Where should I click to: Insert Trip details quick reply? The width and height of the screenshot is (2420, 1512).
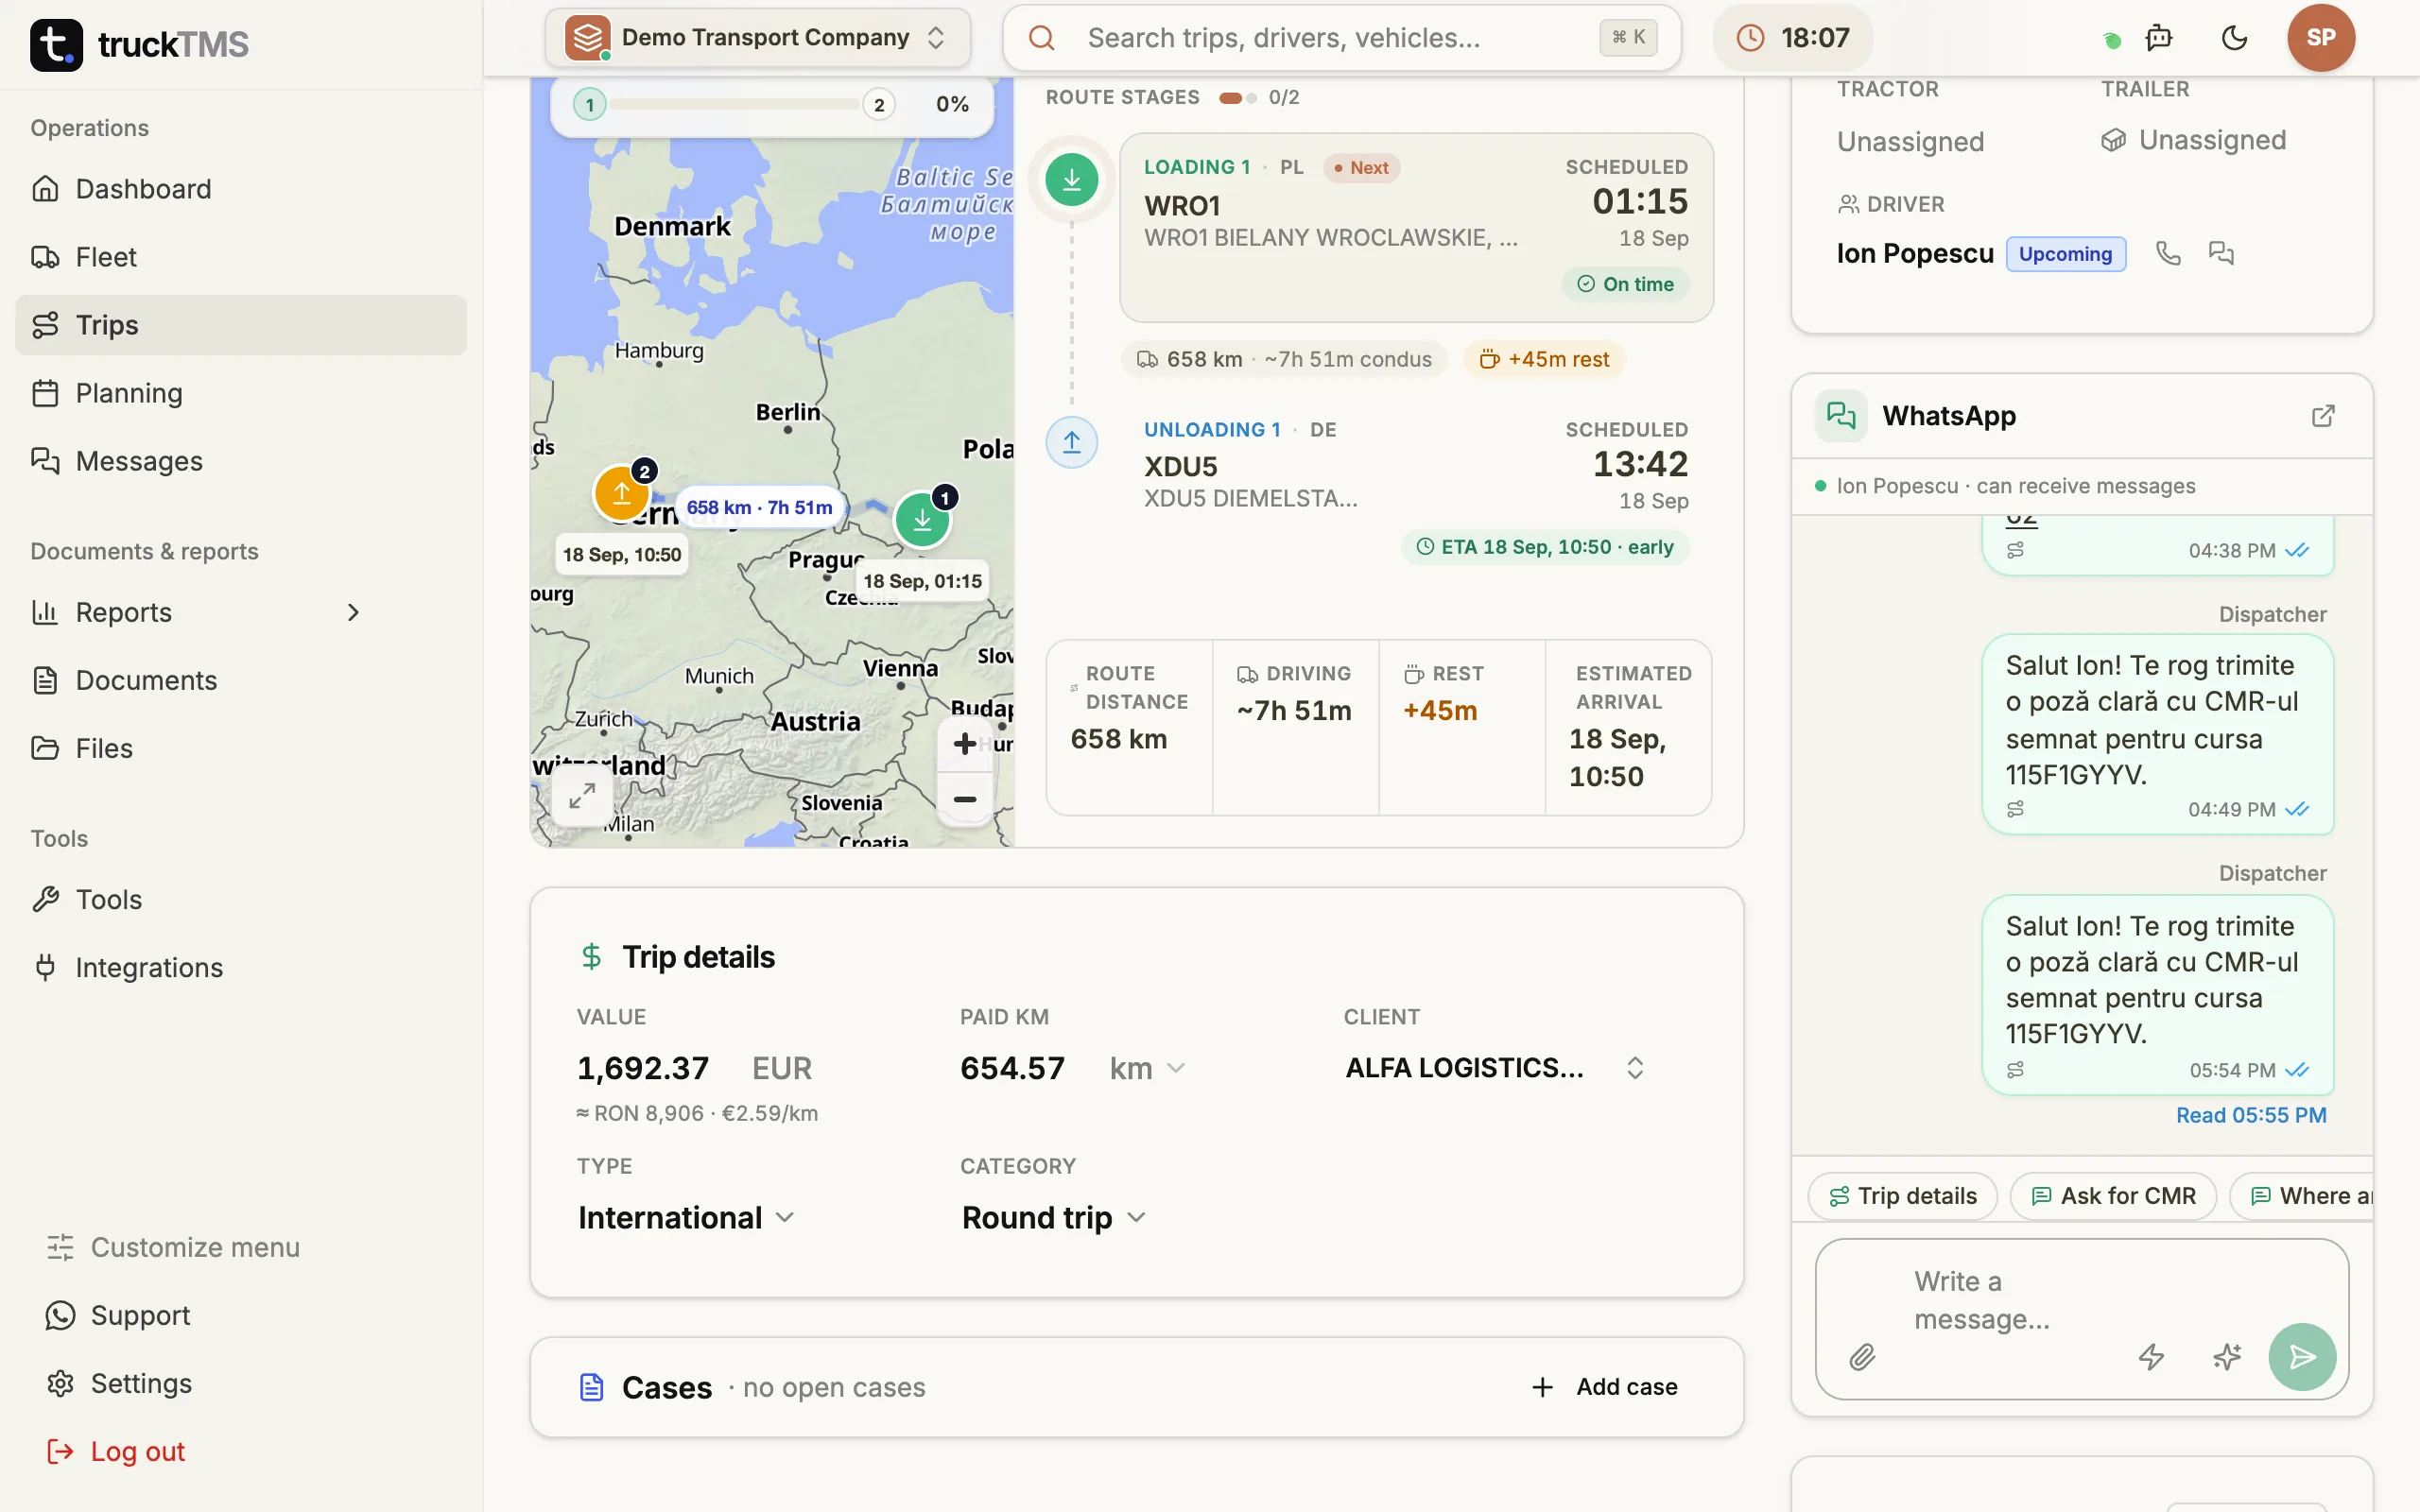(x=1902, y=1196)
